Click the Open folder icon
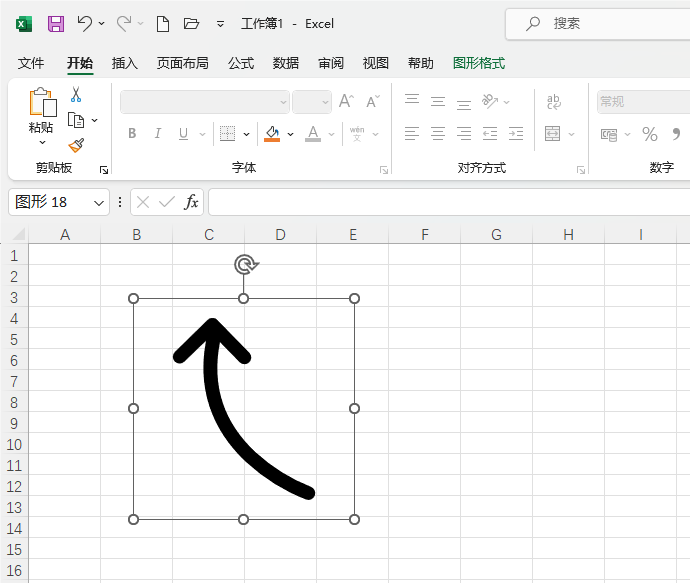The image size is (690, 583). 191,23
